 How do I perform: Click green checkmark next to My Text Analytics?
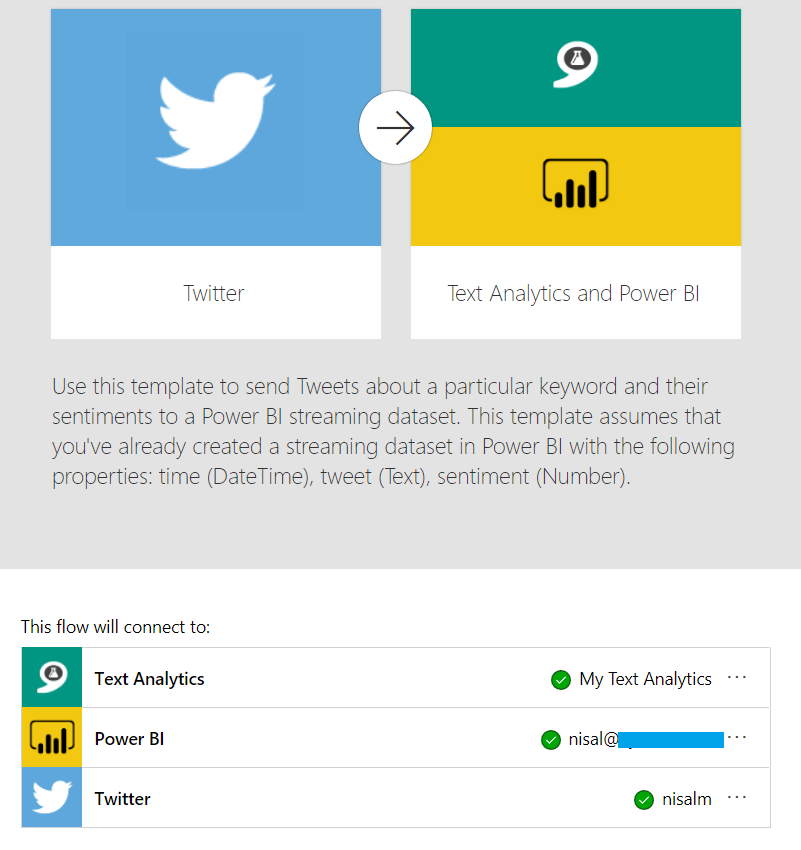(x=561, y=679)
